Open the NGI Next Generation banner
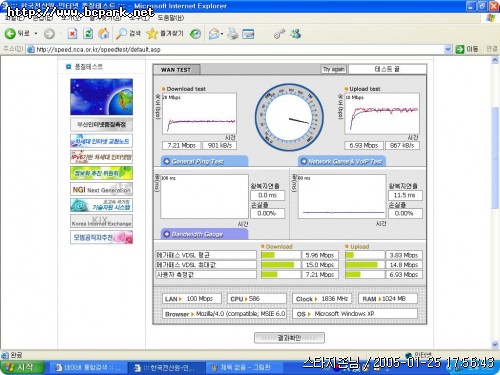Screen dimensions: 500x375 coord(101,189)
